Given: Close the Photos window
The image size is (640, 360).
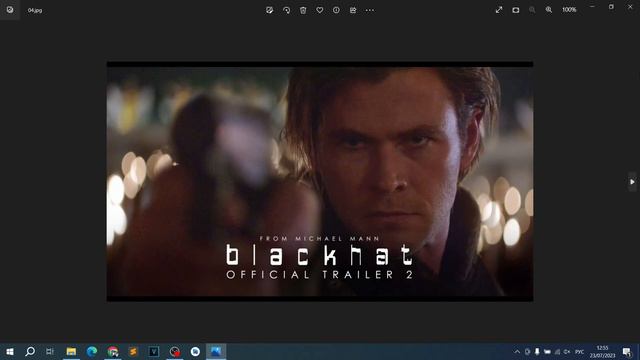Looking at the screenshot, I should pos(630,7).
